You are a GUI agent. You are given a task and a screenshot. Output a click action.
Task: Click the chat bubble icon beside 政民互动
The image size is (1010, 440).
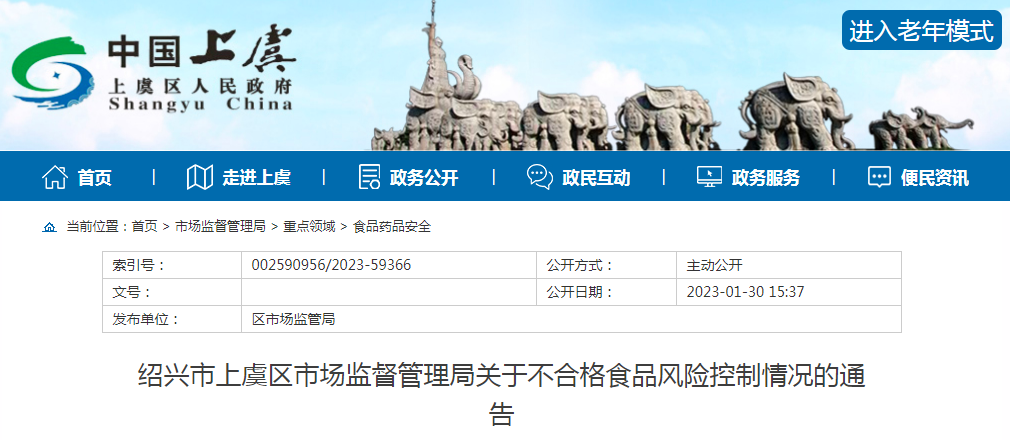(x=539, y=177)
